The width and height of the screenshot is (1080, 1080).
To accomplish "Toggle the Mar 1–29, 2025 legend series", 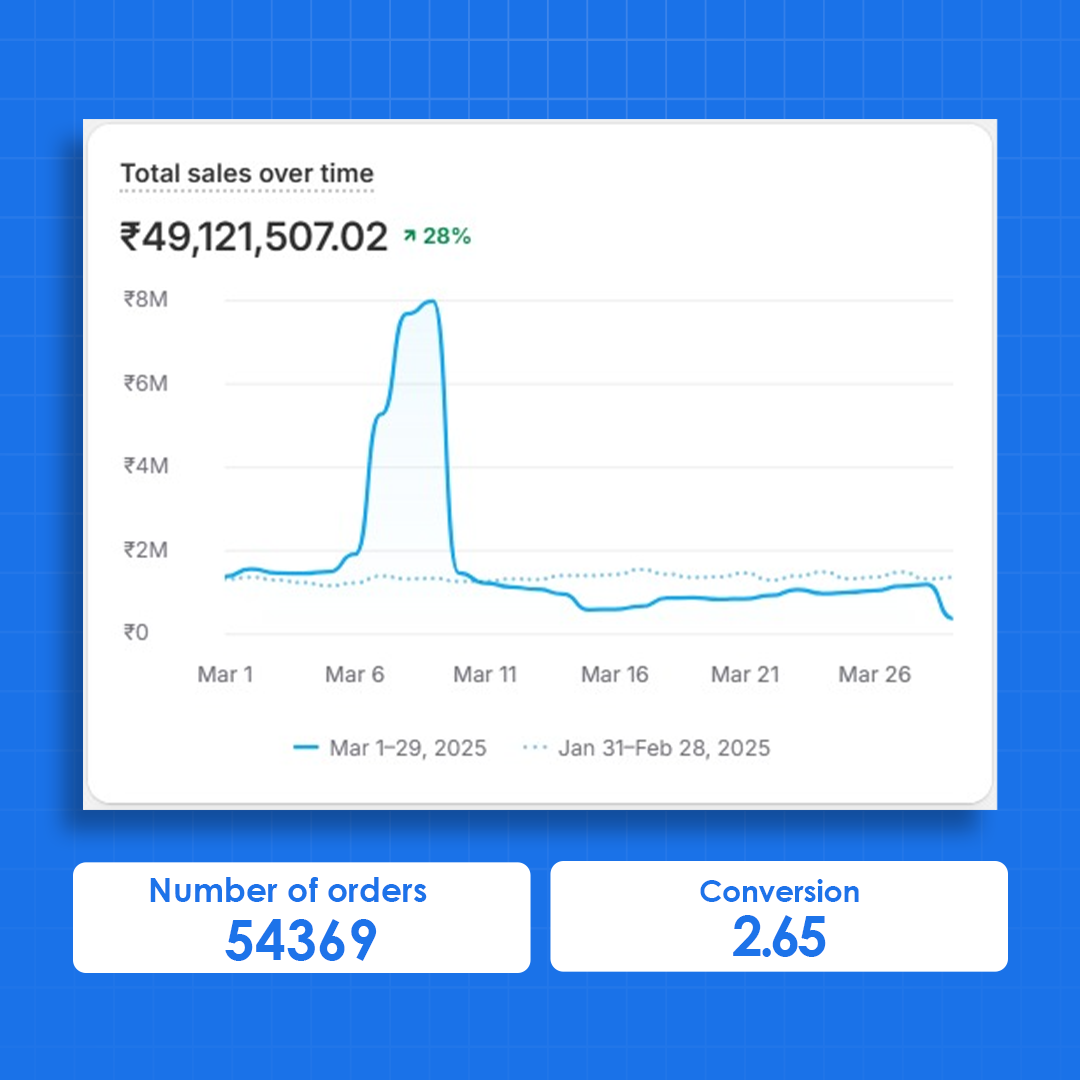I will (x=407, y=748).
